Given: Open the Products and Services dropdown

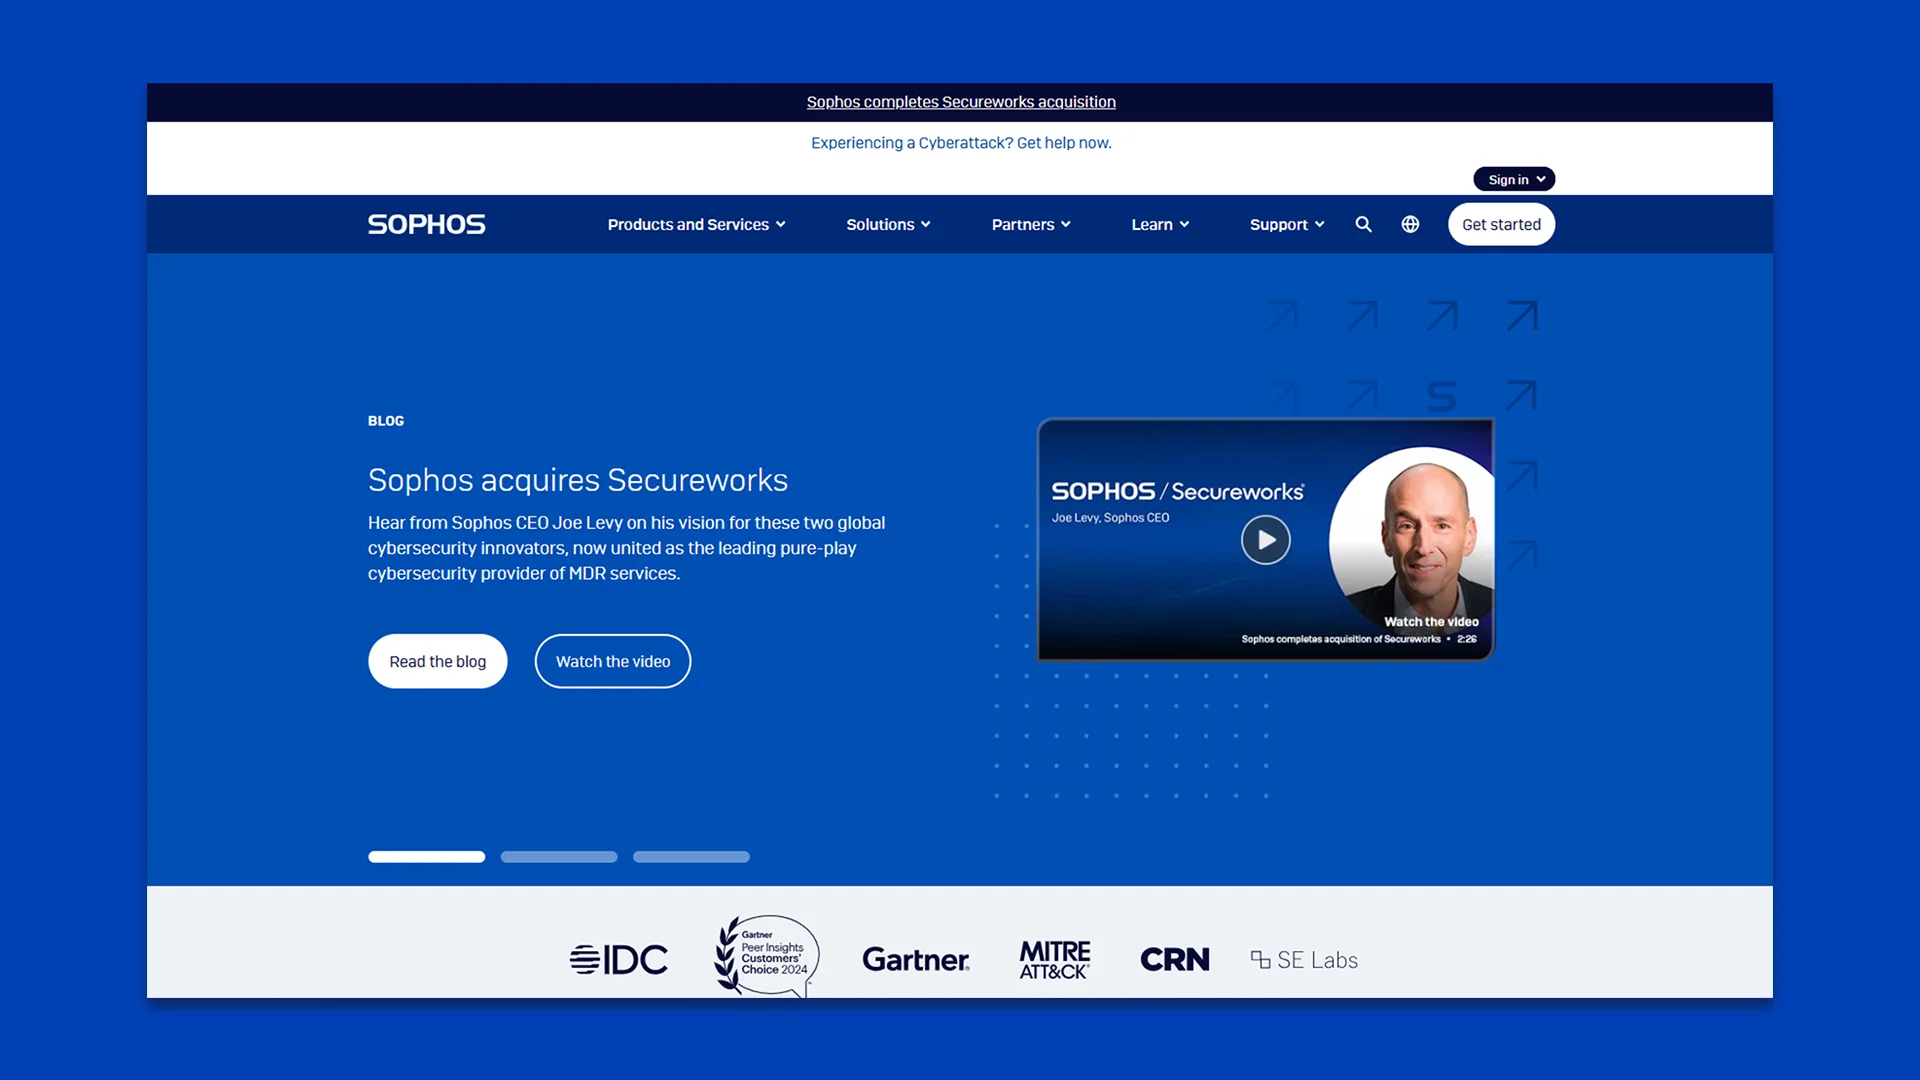Looking at the screenshot, I should [x=696, y=224].
